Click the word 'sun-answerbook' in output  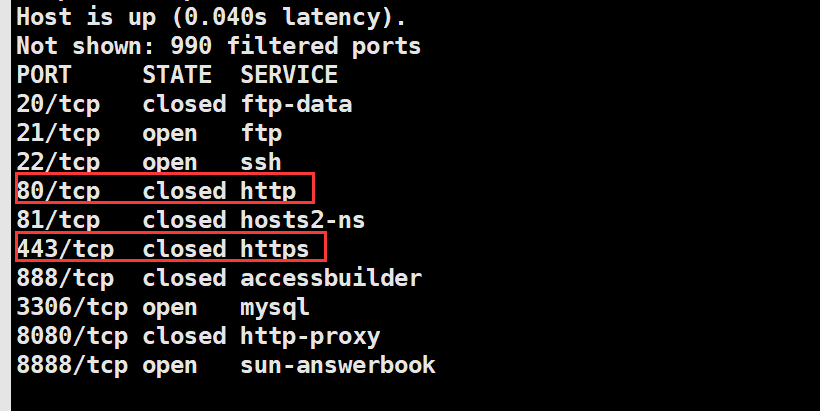point(338,365)
